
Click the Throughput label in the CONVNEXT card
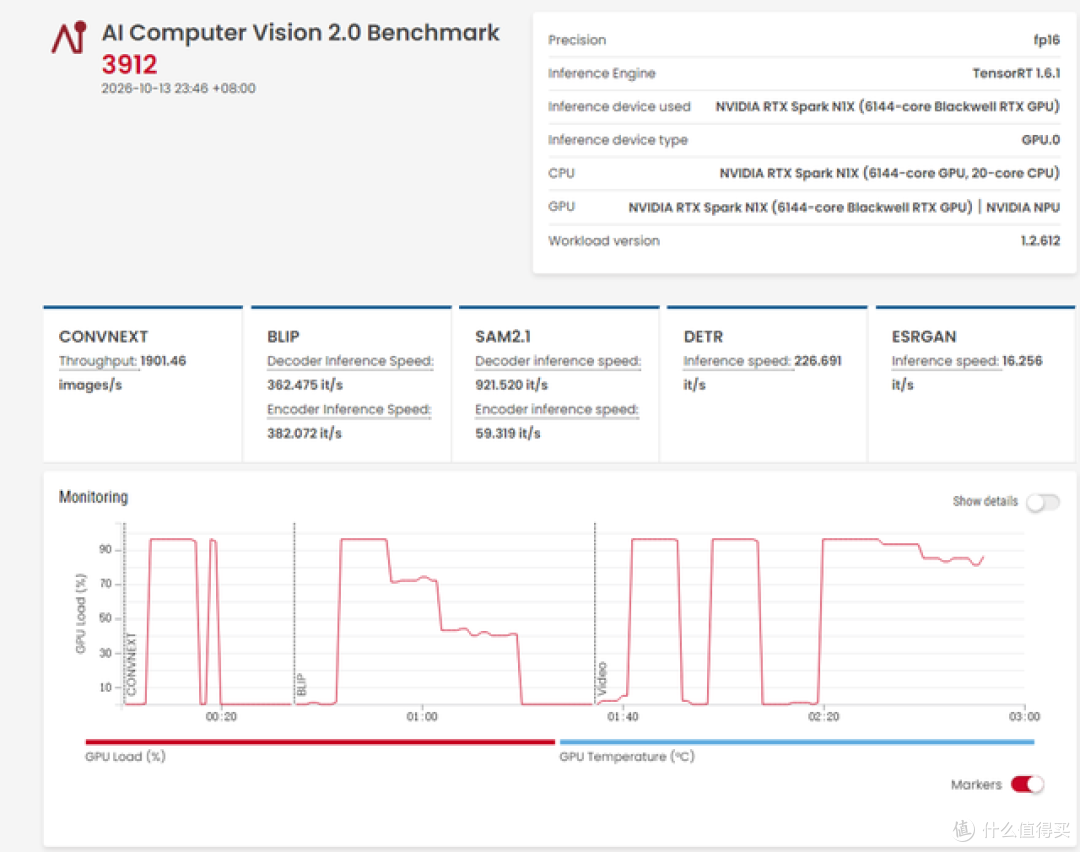click(98, 361)
